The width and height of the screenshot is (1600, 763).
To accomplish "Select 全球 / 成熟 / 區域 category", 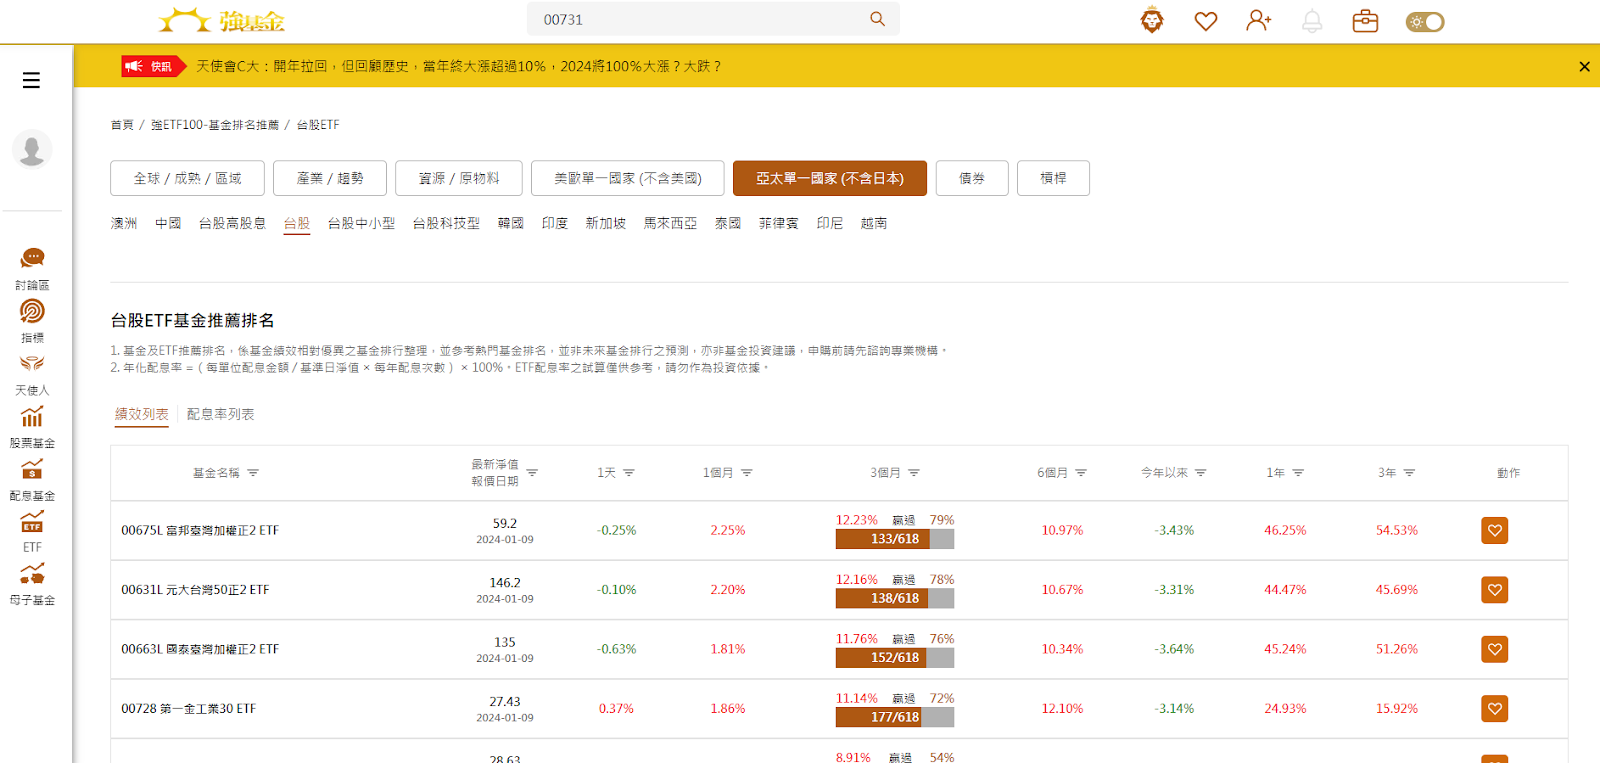I will 188,178.
